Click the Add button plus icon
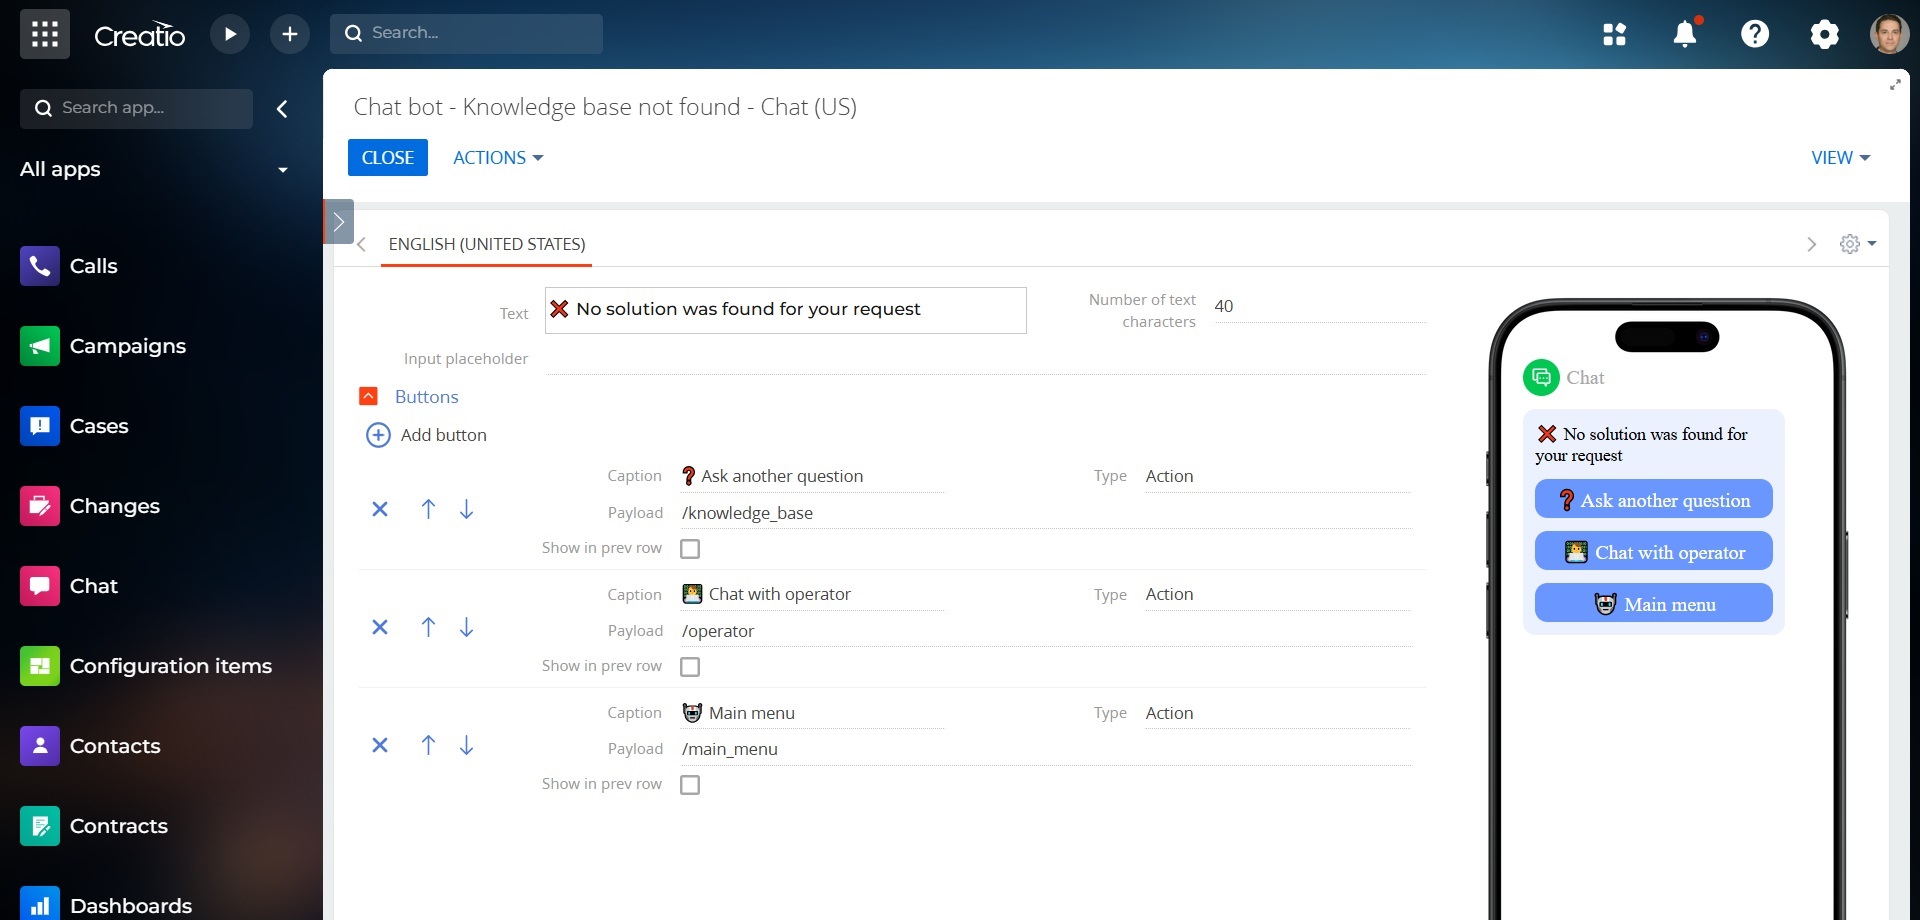Screen dimensions: 1920x920 click(378, 435)
